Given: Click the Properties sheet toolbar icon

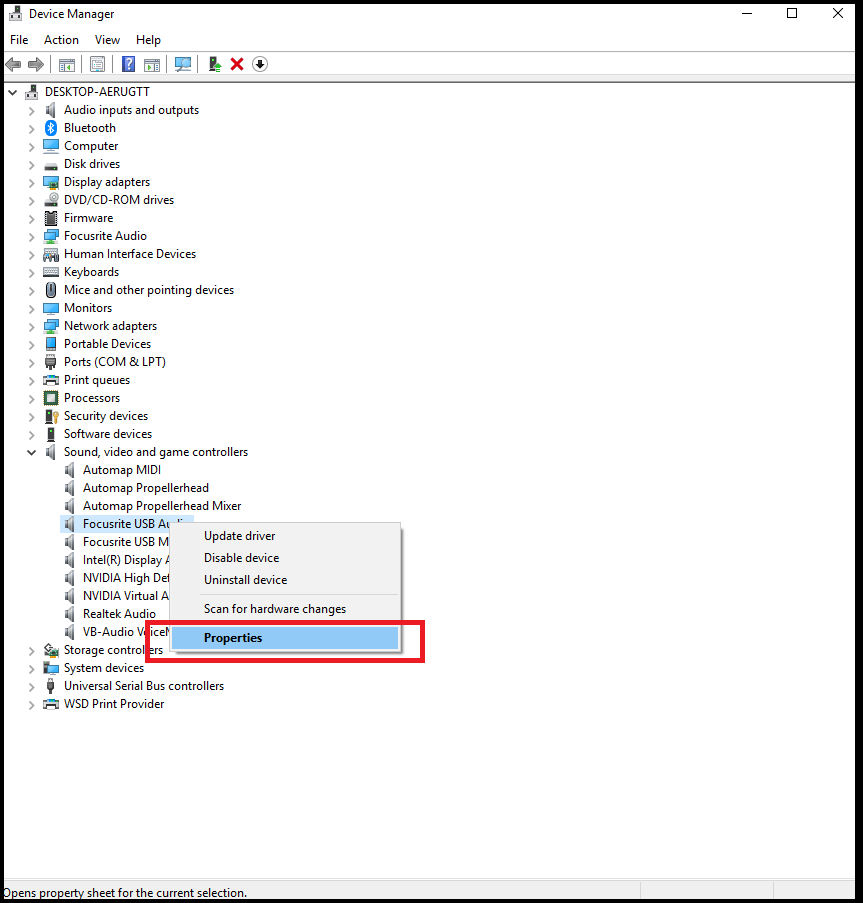Looking at the screenshot, I should click(x=97, y=64).
